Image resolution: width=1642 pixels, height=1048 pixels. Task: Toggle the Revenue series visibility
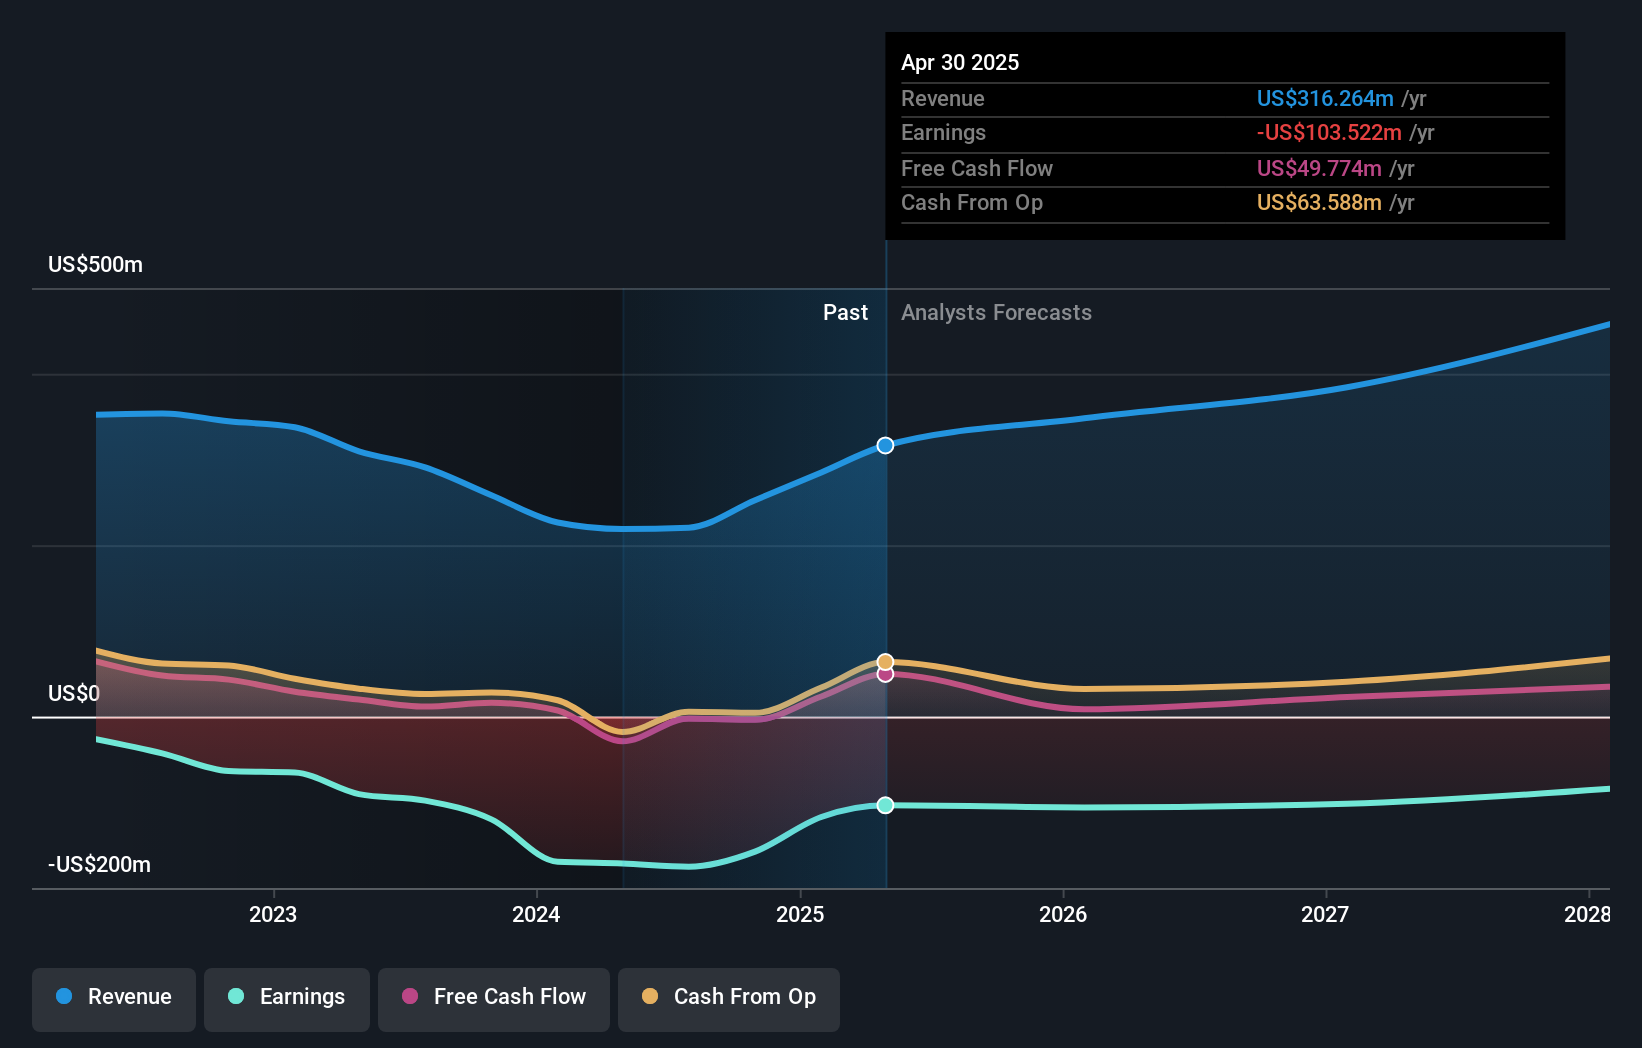click(113, 997)
